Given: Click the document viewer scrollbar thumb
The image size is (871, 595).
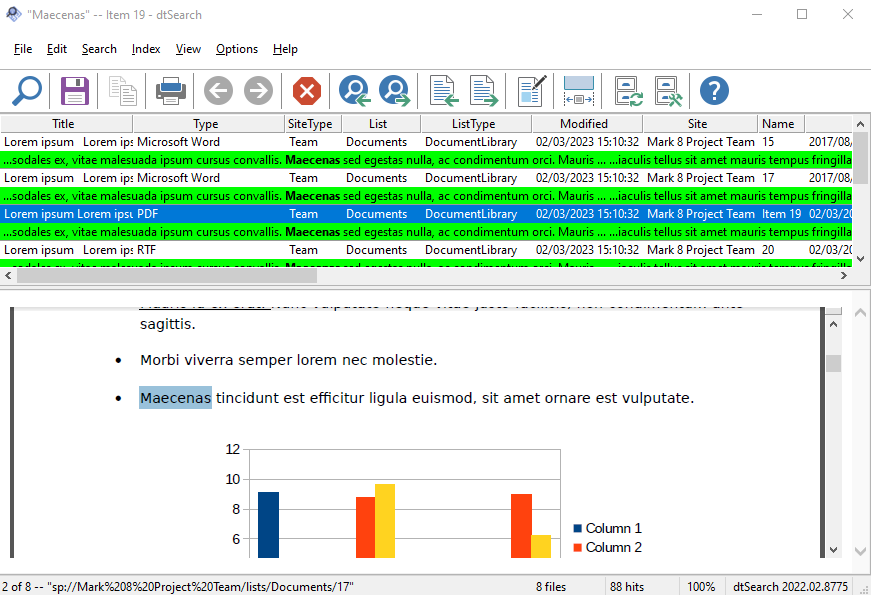Looking at the screenshot, I should point(833,363).
